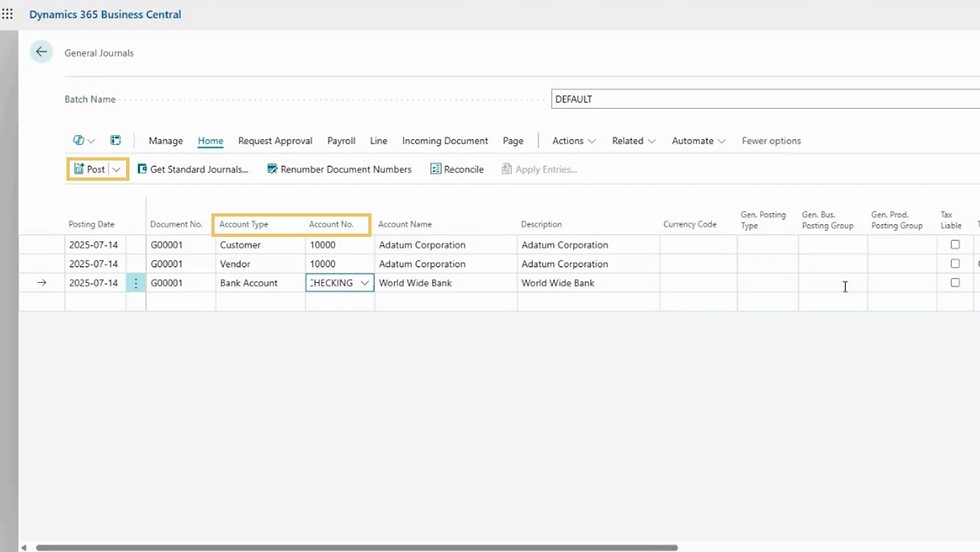Click Description column header

tap(541, 224)
